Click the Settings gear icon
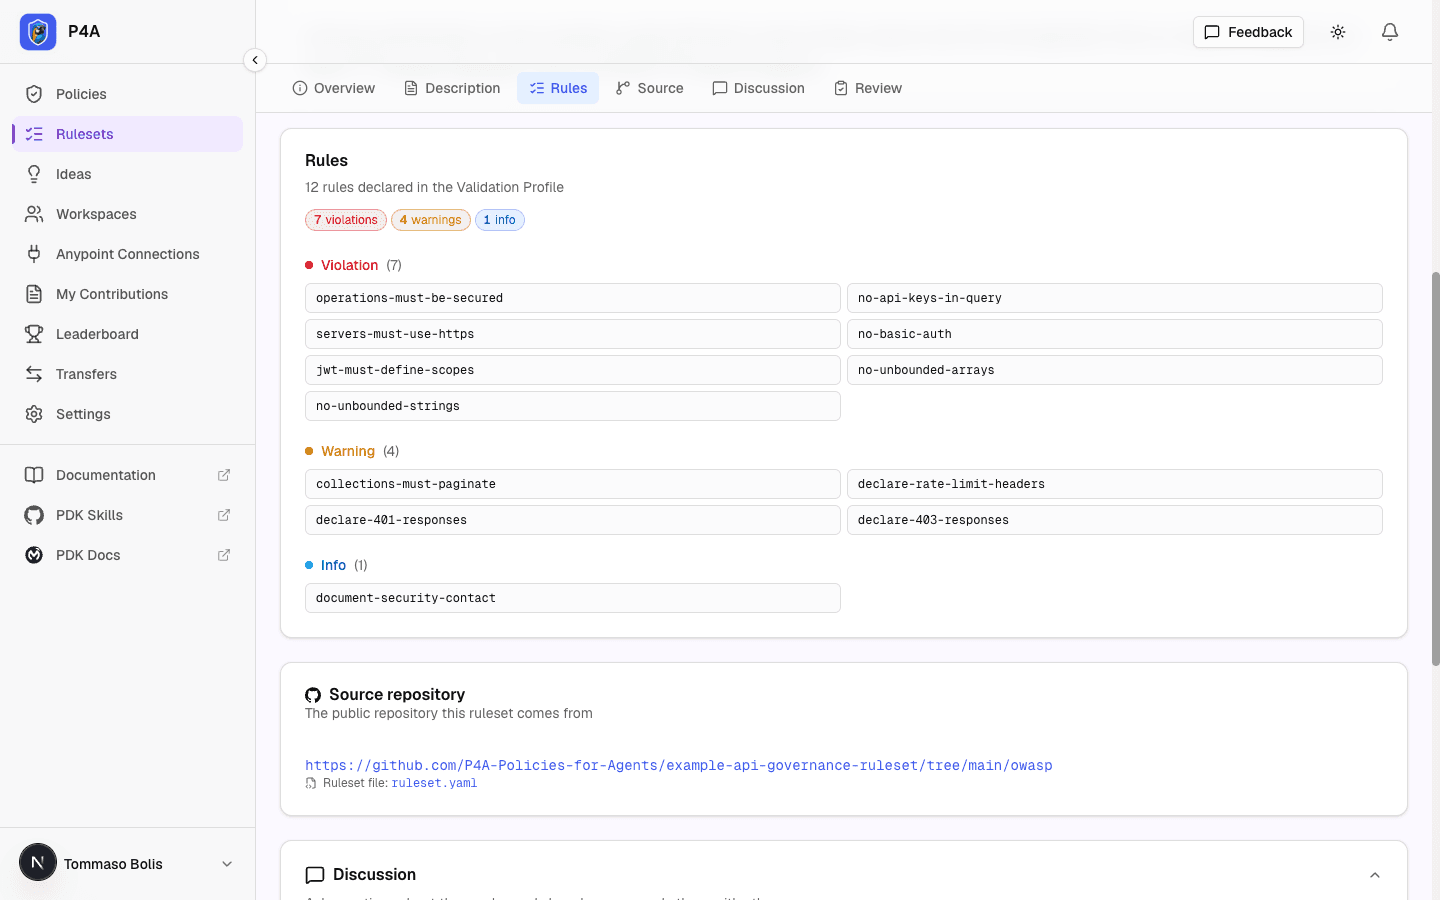This screenshot has height=900, width=1440. pos(34,414)
